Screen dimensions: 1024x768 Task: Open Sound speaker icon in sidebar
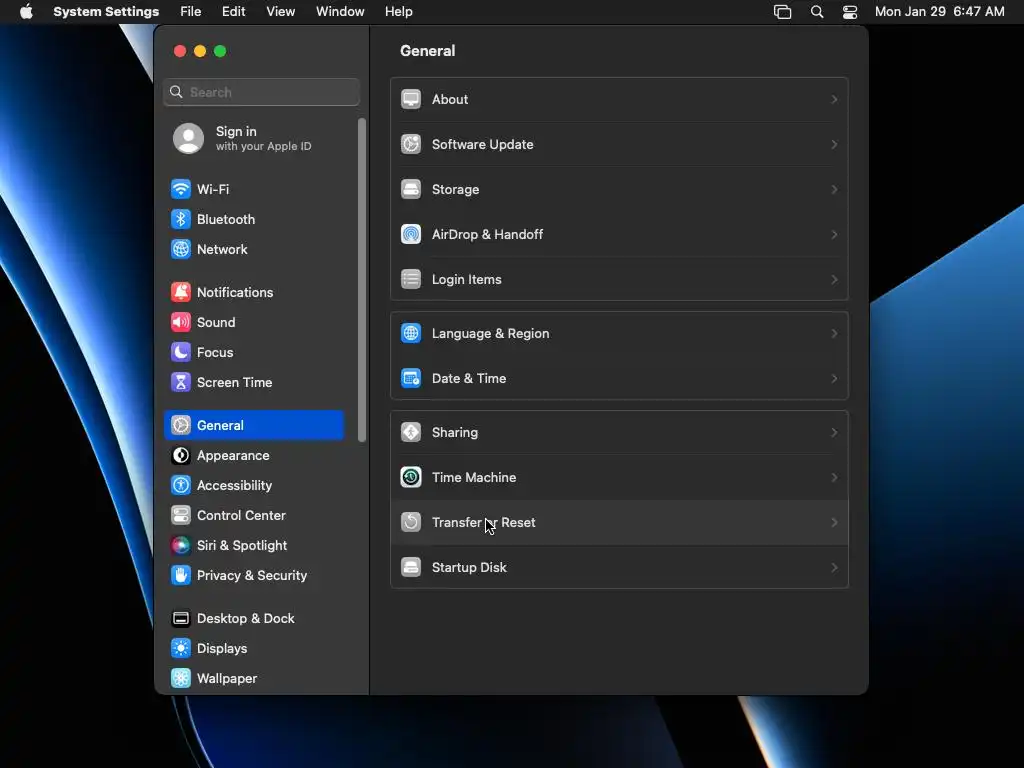click(181, 323)
